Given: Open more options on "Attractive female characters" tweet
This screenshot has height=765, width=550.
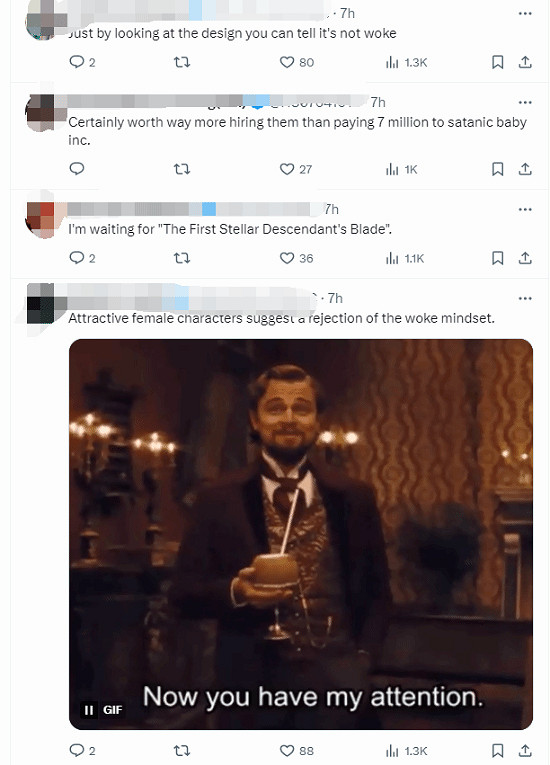Looking at the screenshot, I should point(525,298).
